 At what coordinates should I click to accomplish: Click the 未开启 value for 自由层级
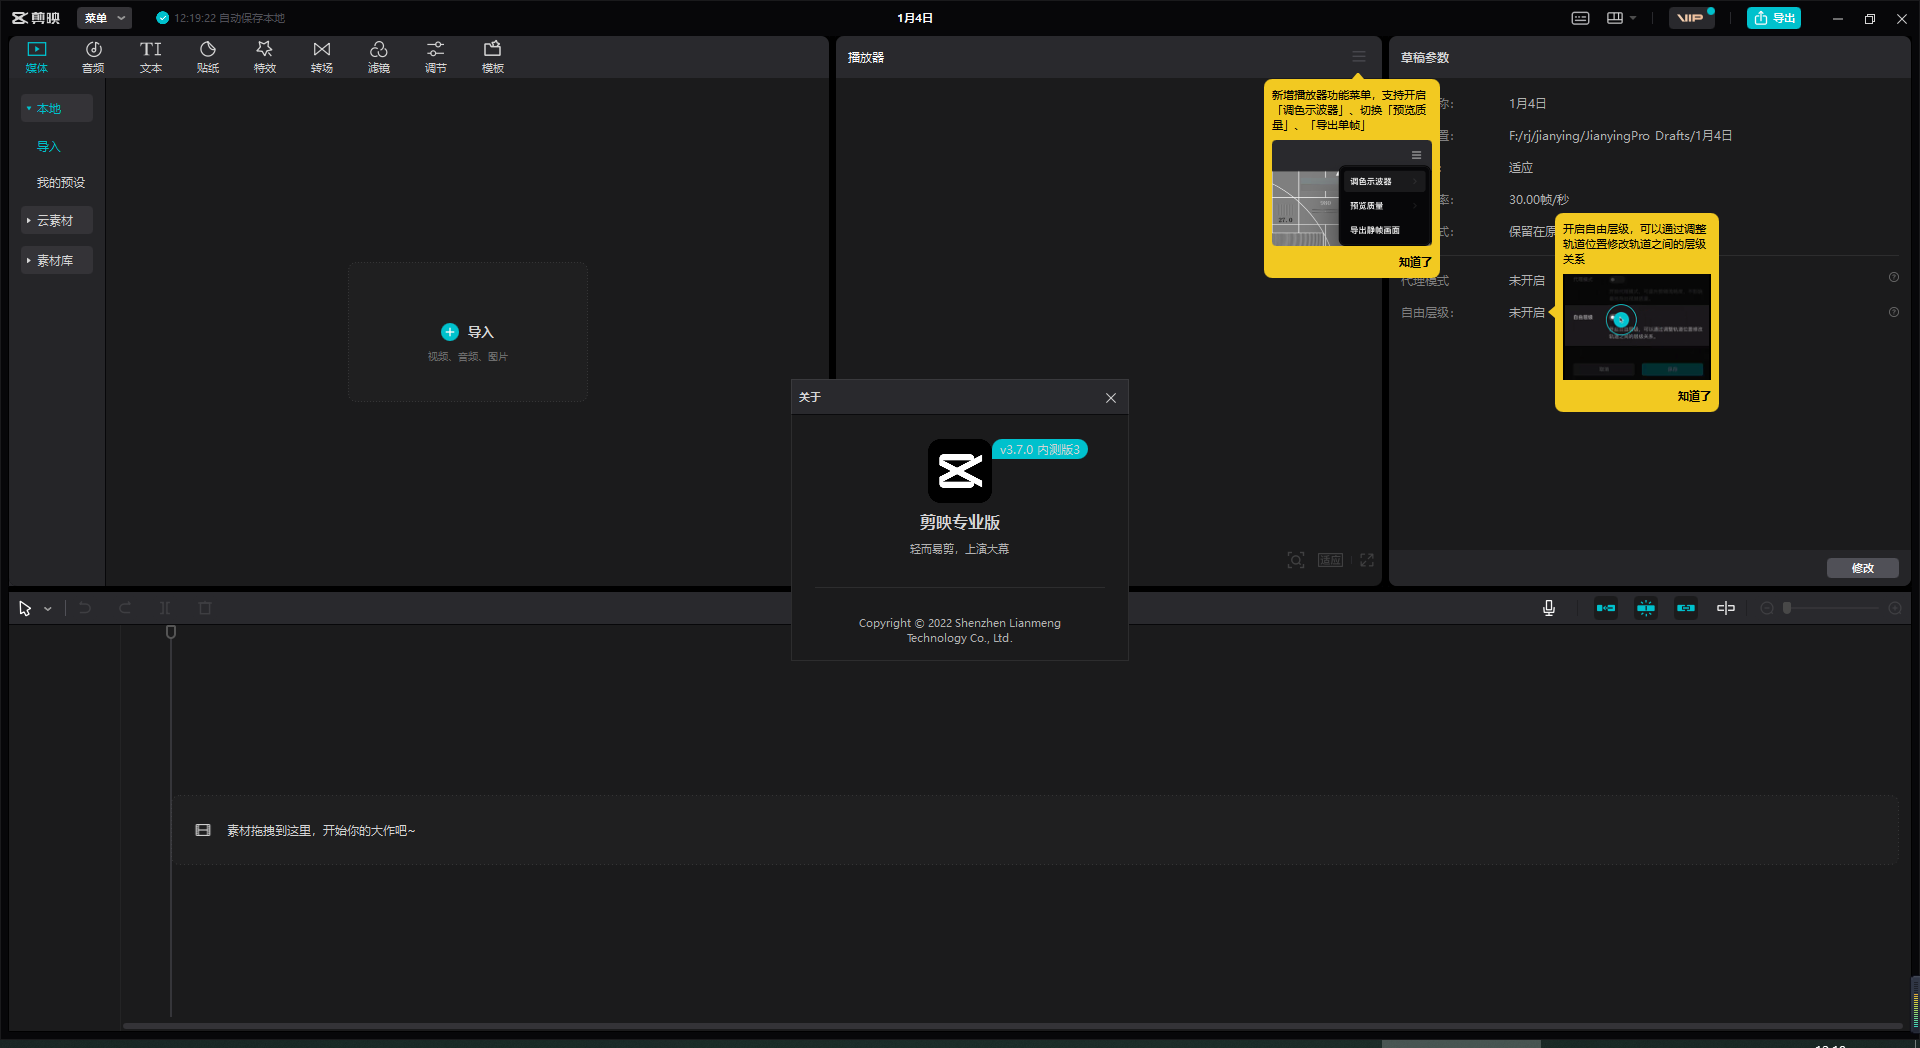1527,312
